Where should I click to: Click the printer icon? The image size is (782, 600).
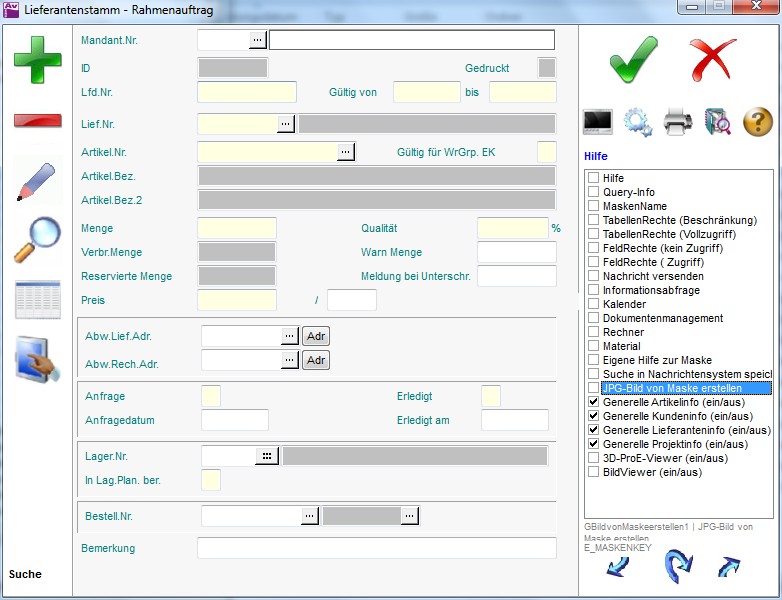point(678,122)
